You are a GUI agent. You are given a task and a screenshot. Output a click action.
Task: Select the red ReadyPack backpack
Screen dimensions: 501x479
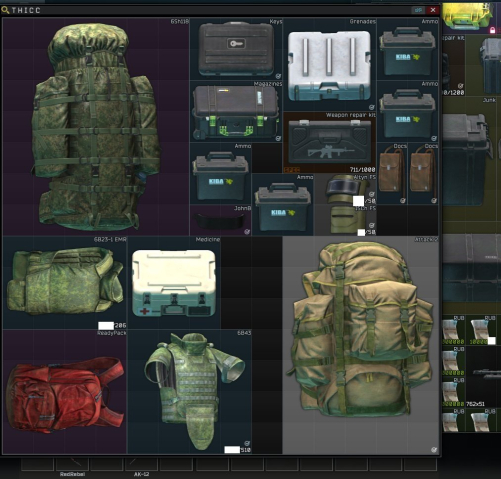coord(65,392)
